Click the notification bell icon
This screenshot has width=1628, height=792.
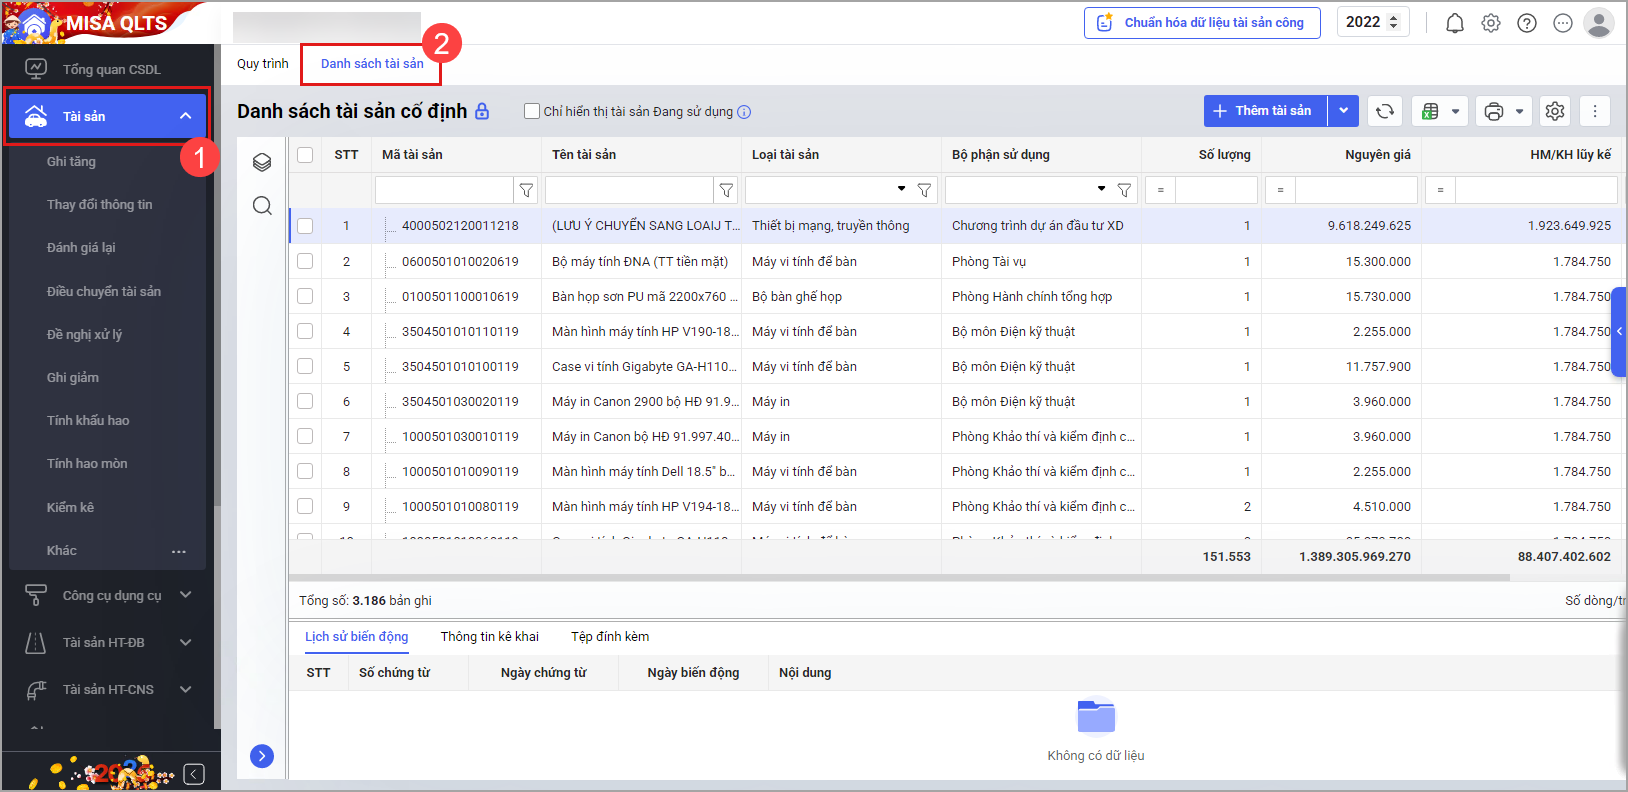point(1455,23)
